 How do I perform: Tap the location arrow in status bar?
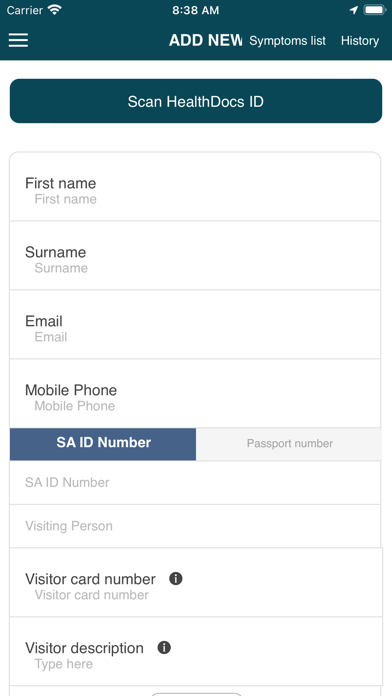click(353, 10)
